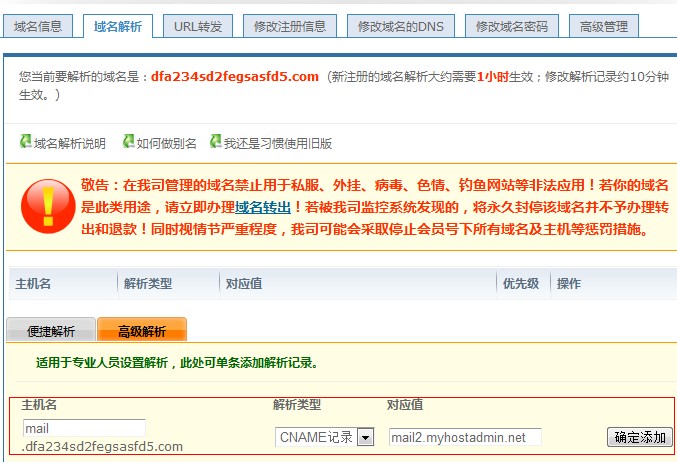Click the 对应值 field with mail2.myhostadmin.net
Screen dimensions: 677x462
point(464,437)
